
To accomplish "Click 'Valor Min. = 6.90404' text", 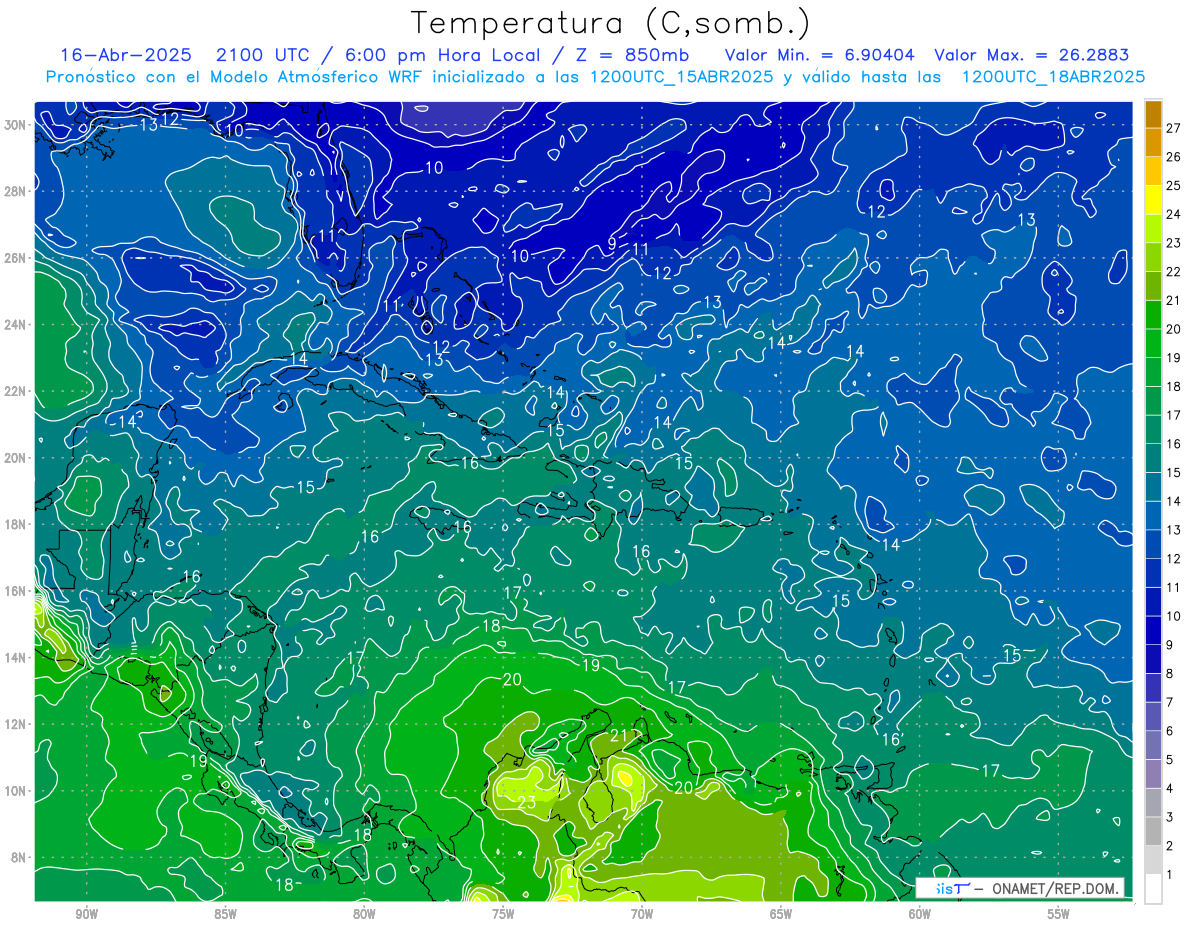I will (x=820, y=55).
